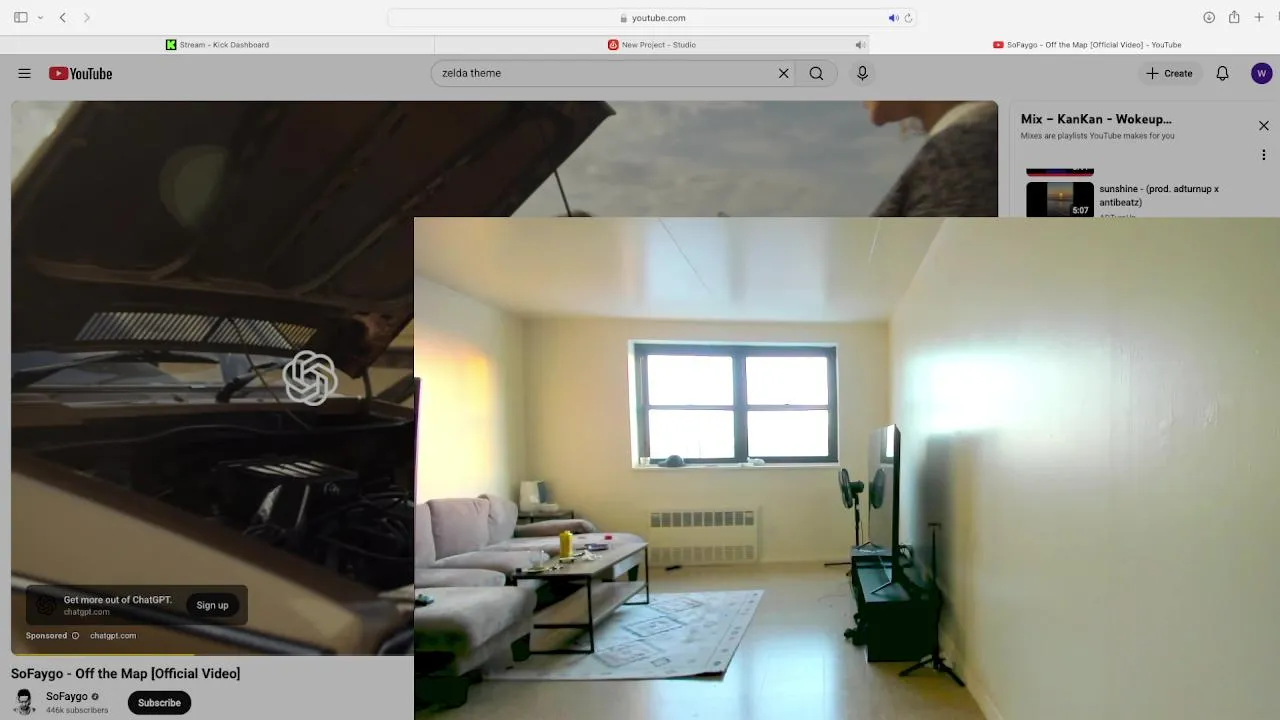
Task: Open the YouTube hamburger guide menu
Action: [x=24, y=73]
